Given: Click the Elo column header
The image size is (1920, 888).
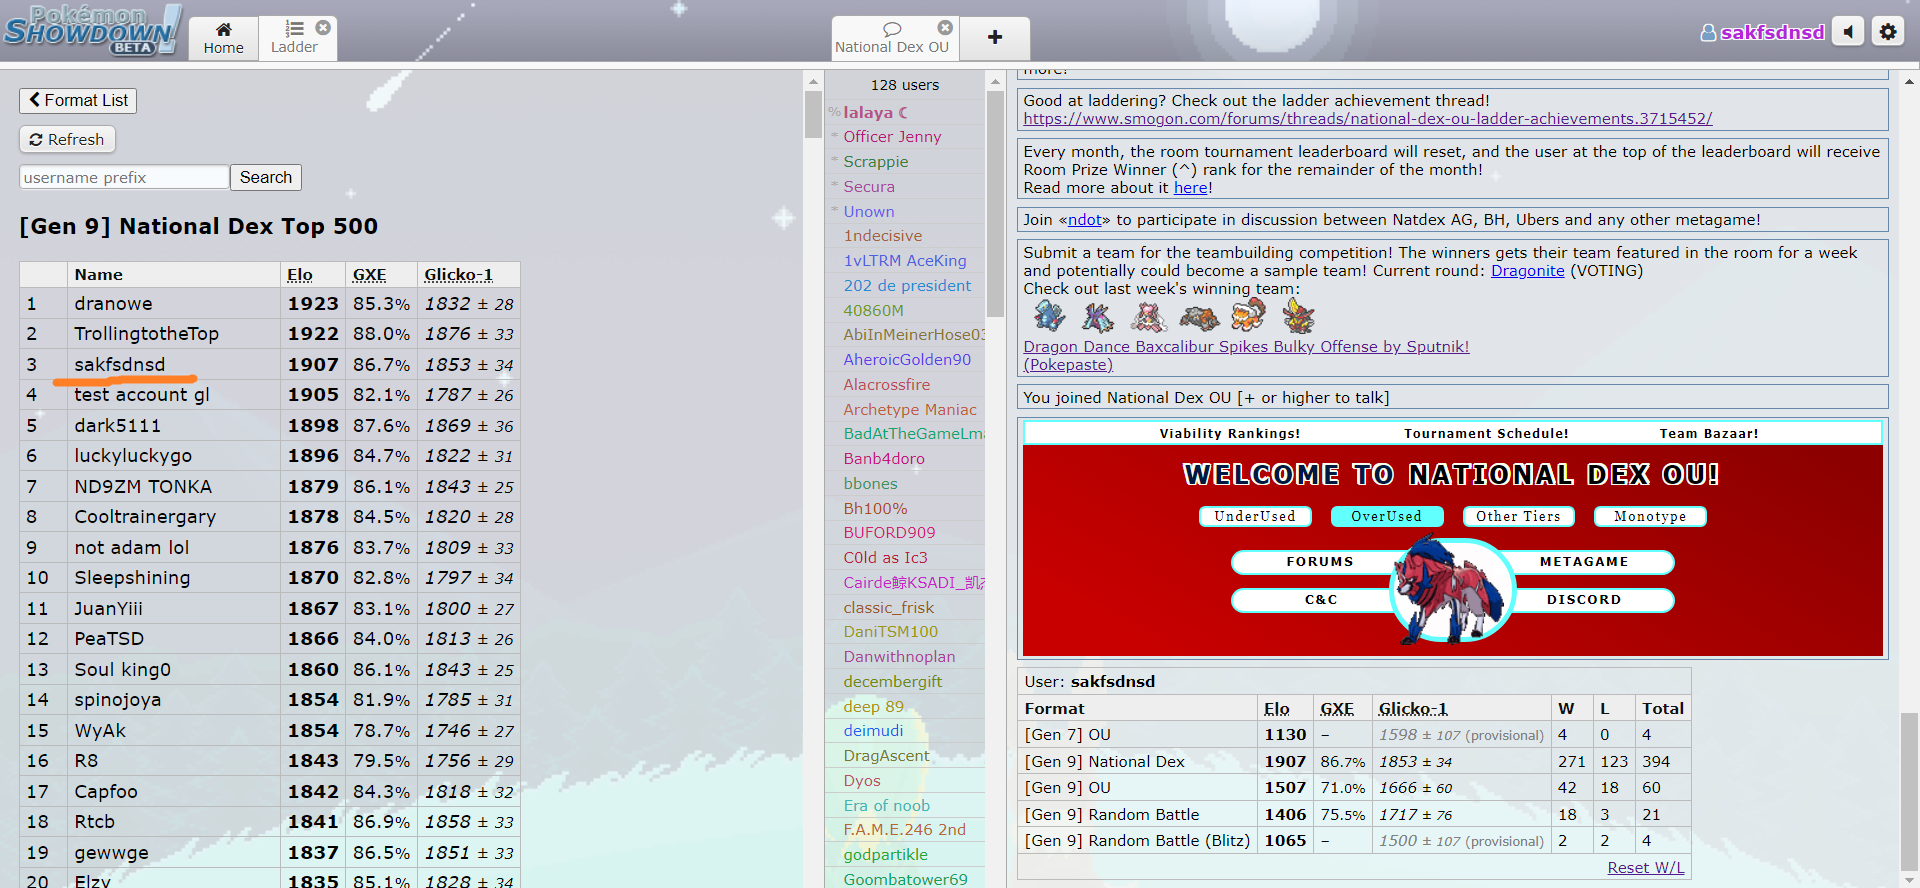Looking at the screenshot, I should point(300,274).
